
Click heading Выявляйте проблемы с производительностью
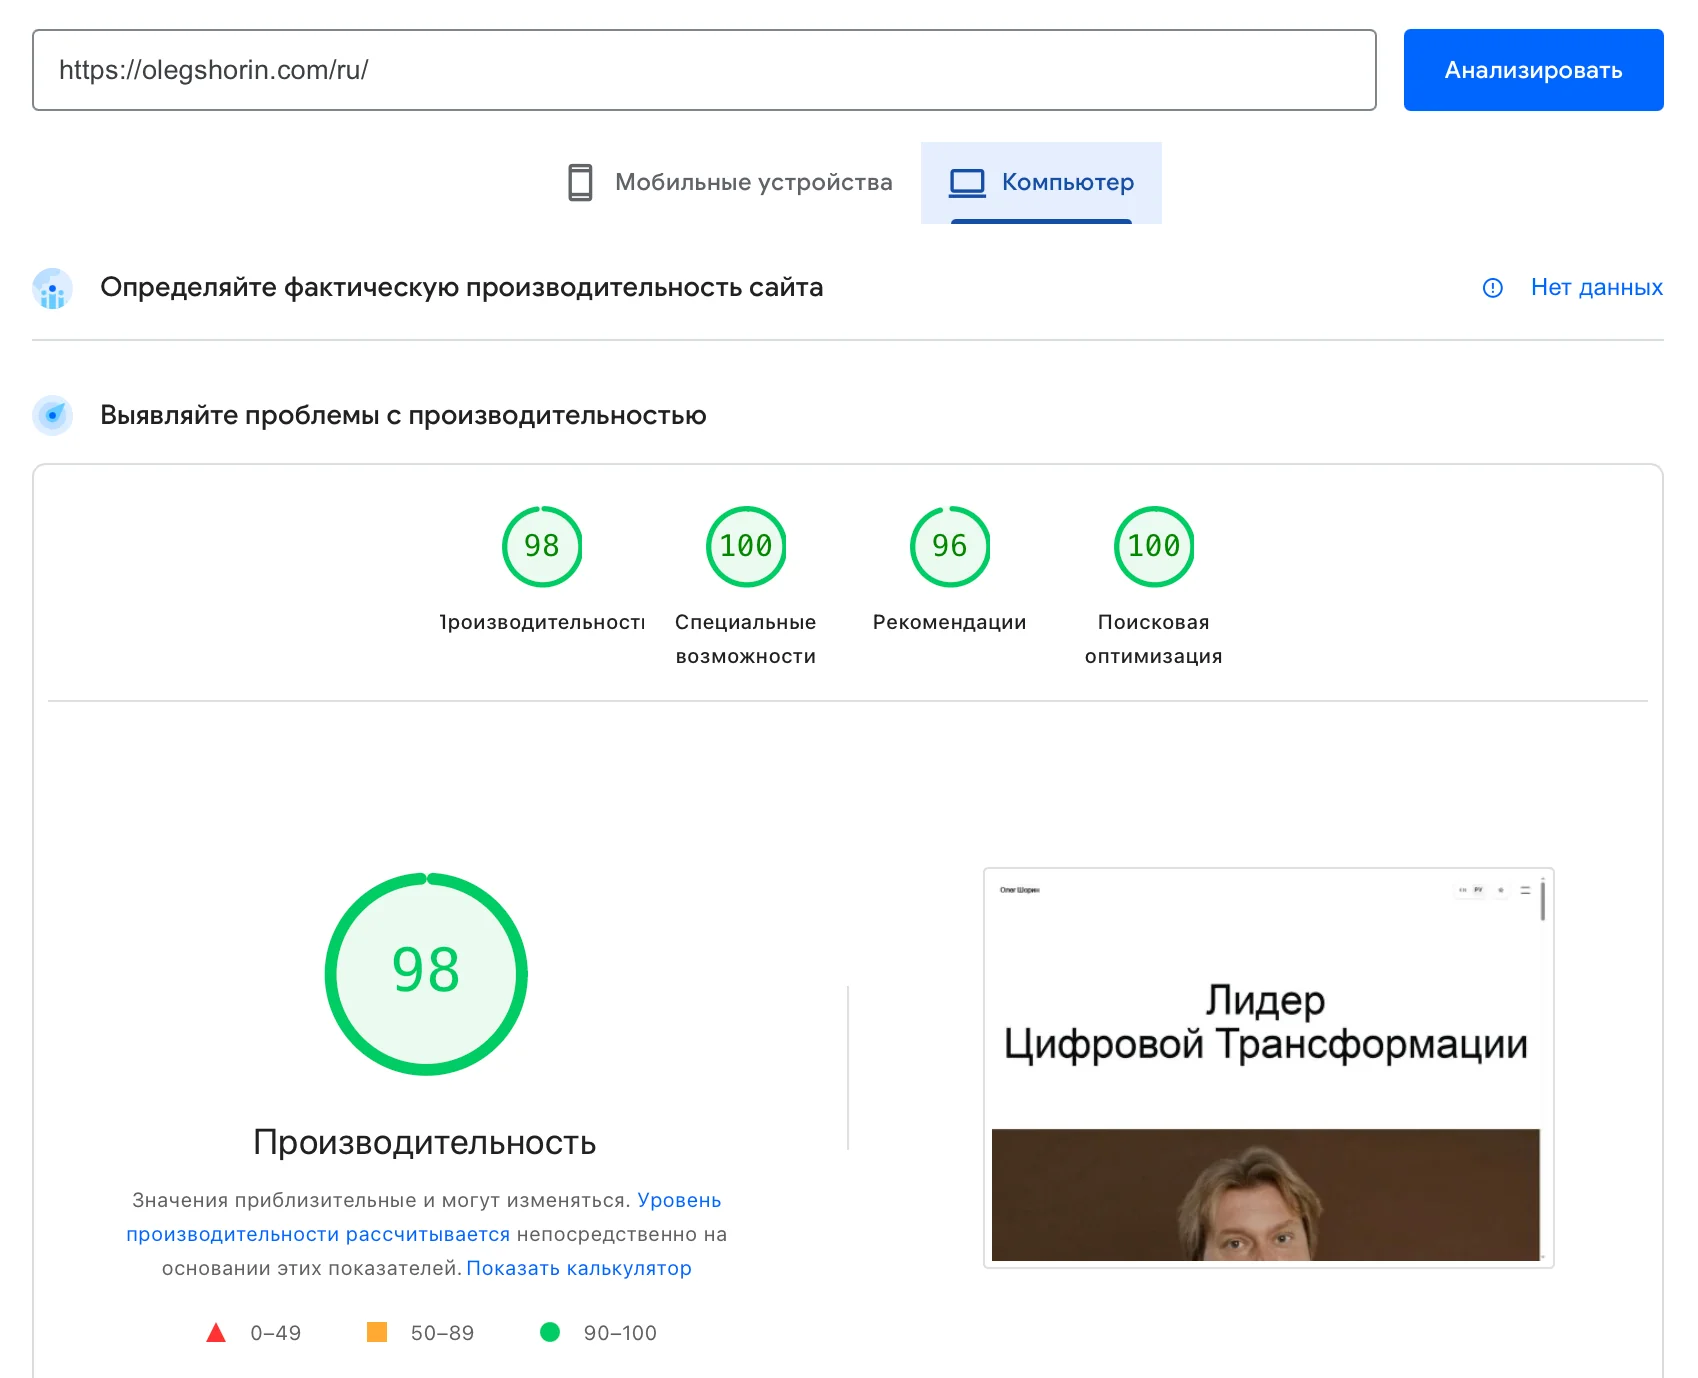tap(403, 415)
